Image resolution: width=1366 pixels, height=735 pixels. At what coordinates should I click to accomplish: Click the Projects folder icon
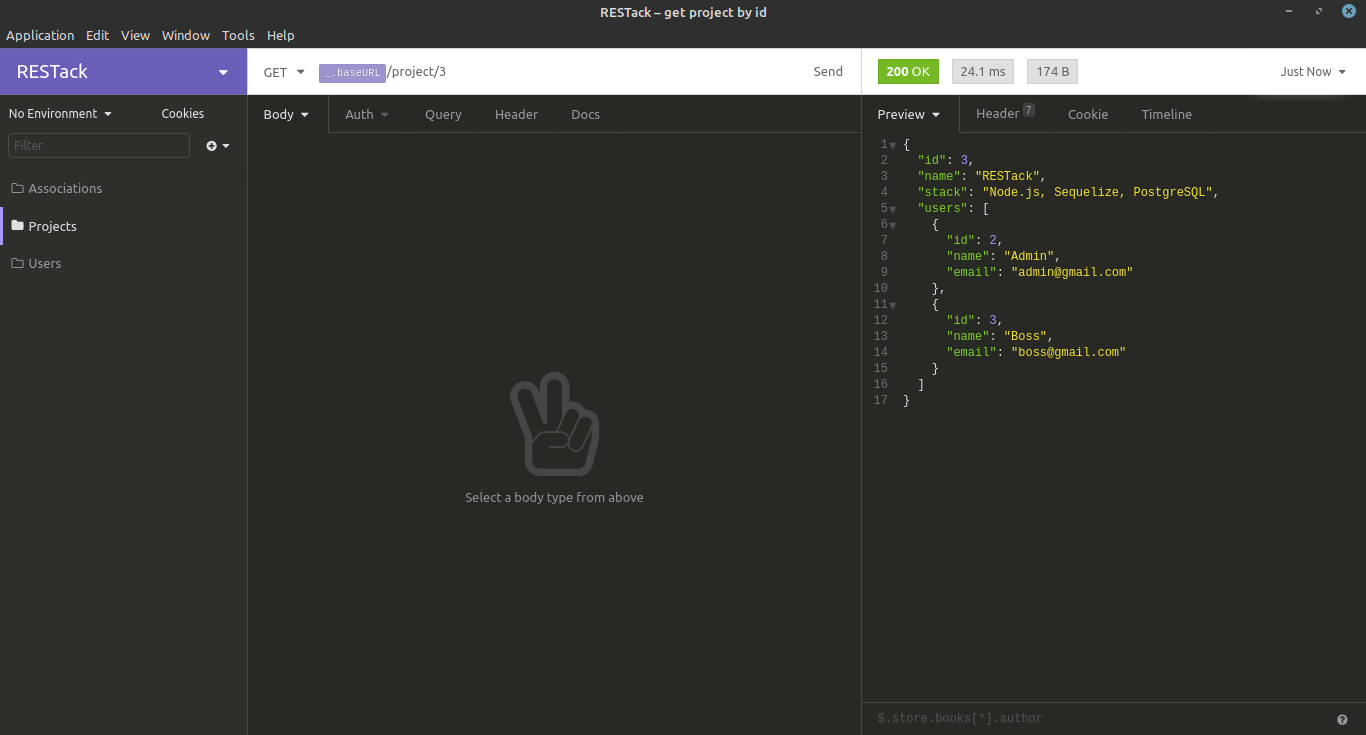(x=17, y=226)
